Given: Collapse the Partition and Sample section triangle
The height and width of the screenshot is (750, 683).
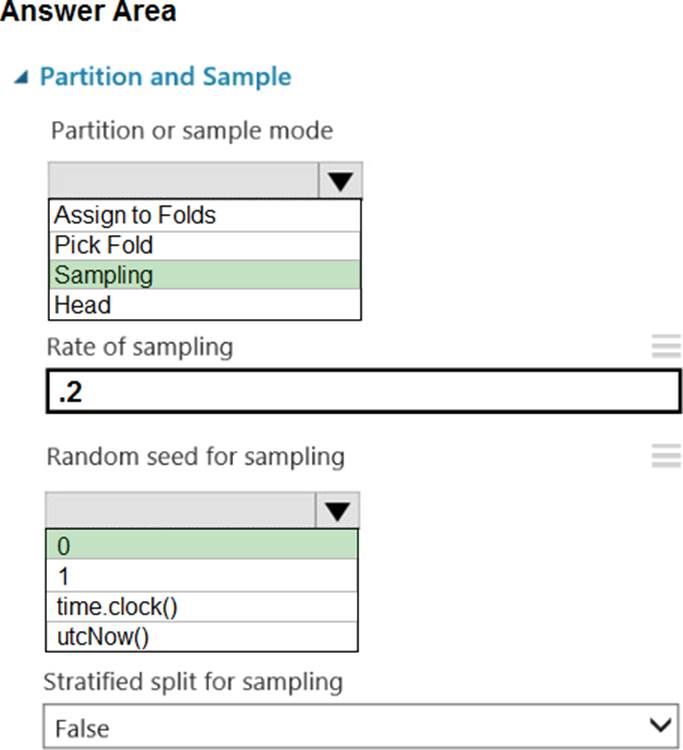Looking at the screenshot, I should (21, 78).
